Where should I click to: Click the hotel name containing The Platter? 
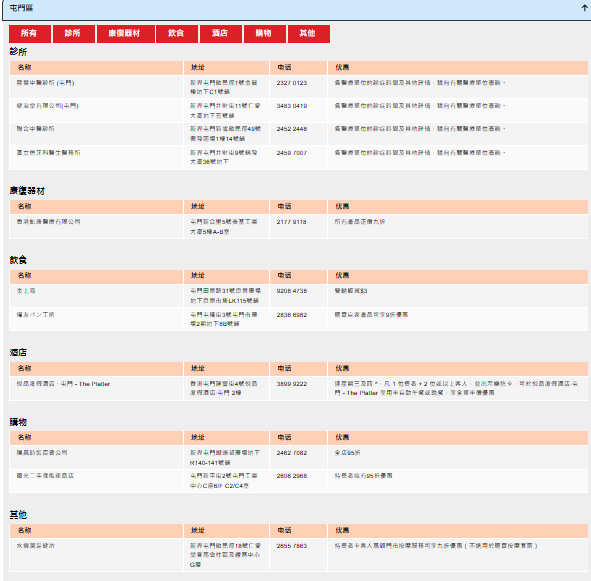(63, 384)
